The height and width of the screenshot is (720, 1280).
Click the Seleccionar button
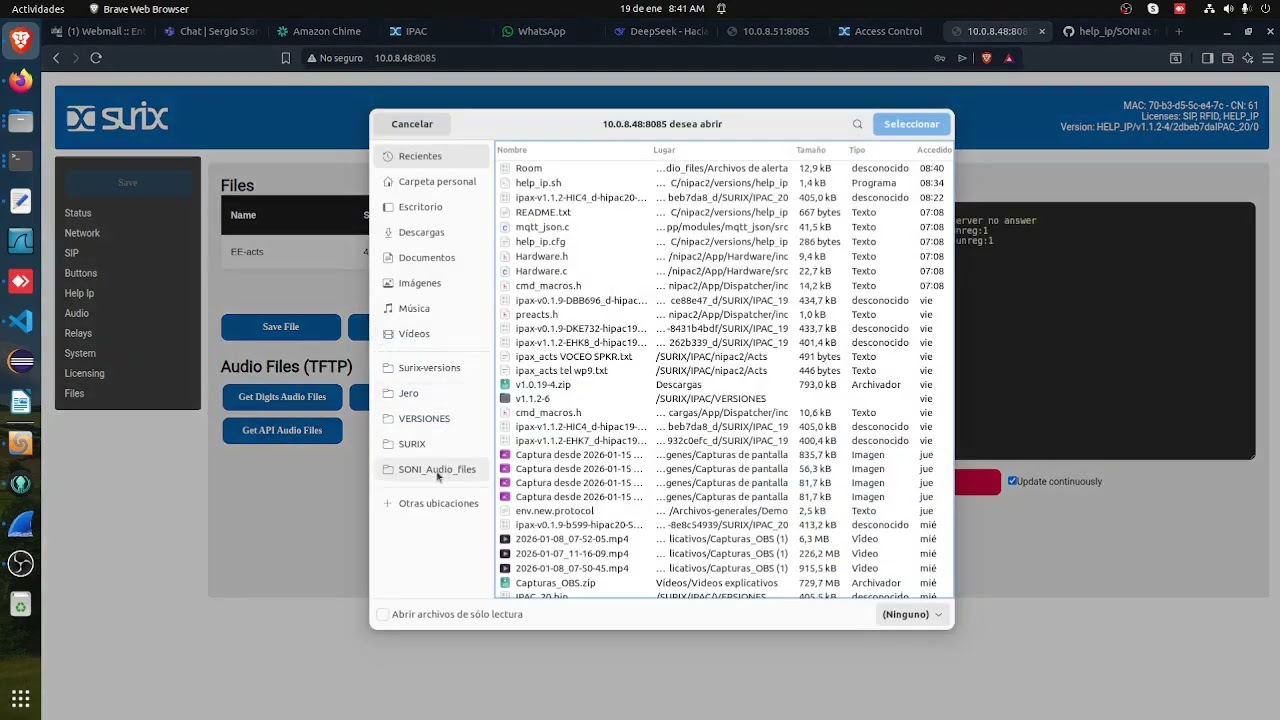(912, 124)
